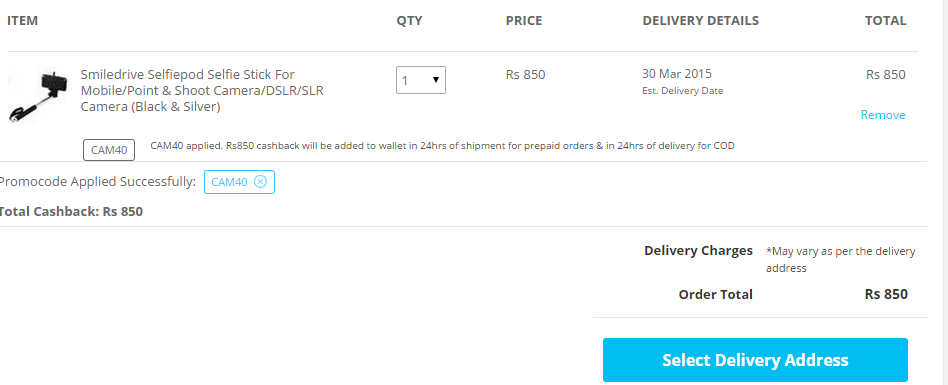Click the ITEM column header

coord(22,21)
